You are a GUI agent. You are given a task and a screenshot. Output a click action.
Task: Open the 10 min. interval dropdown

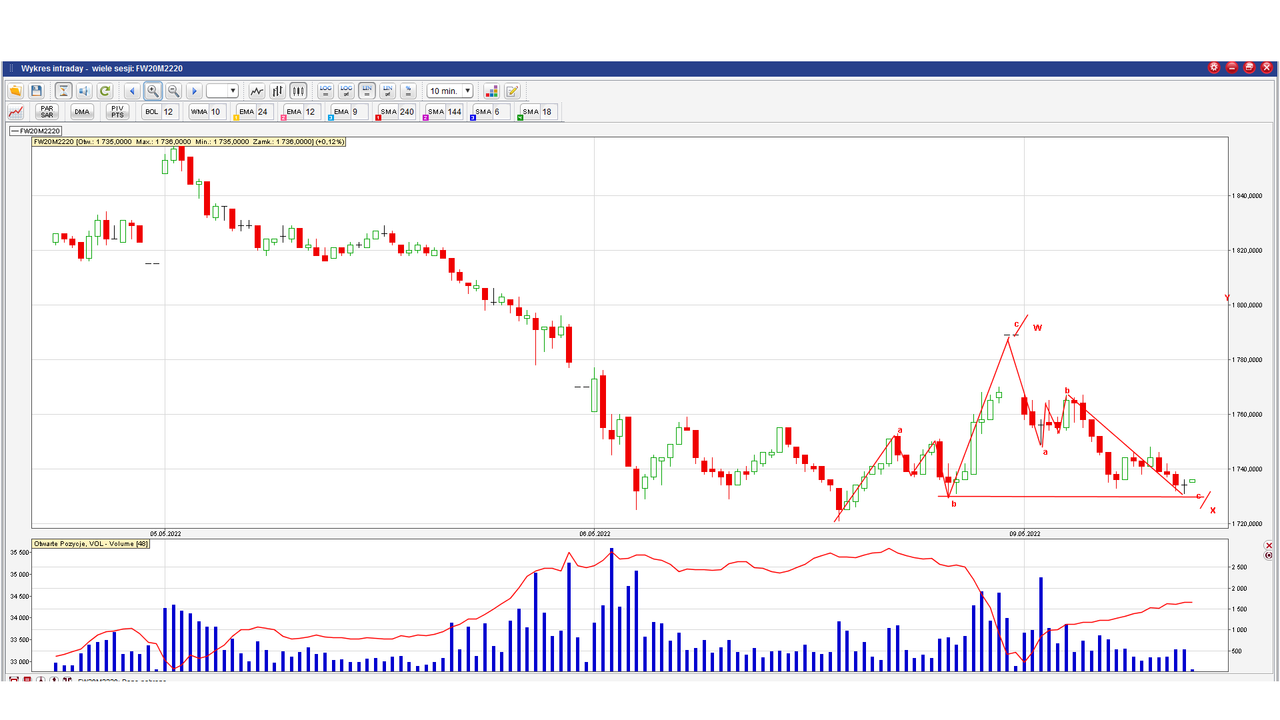(450, 91)
